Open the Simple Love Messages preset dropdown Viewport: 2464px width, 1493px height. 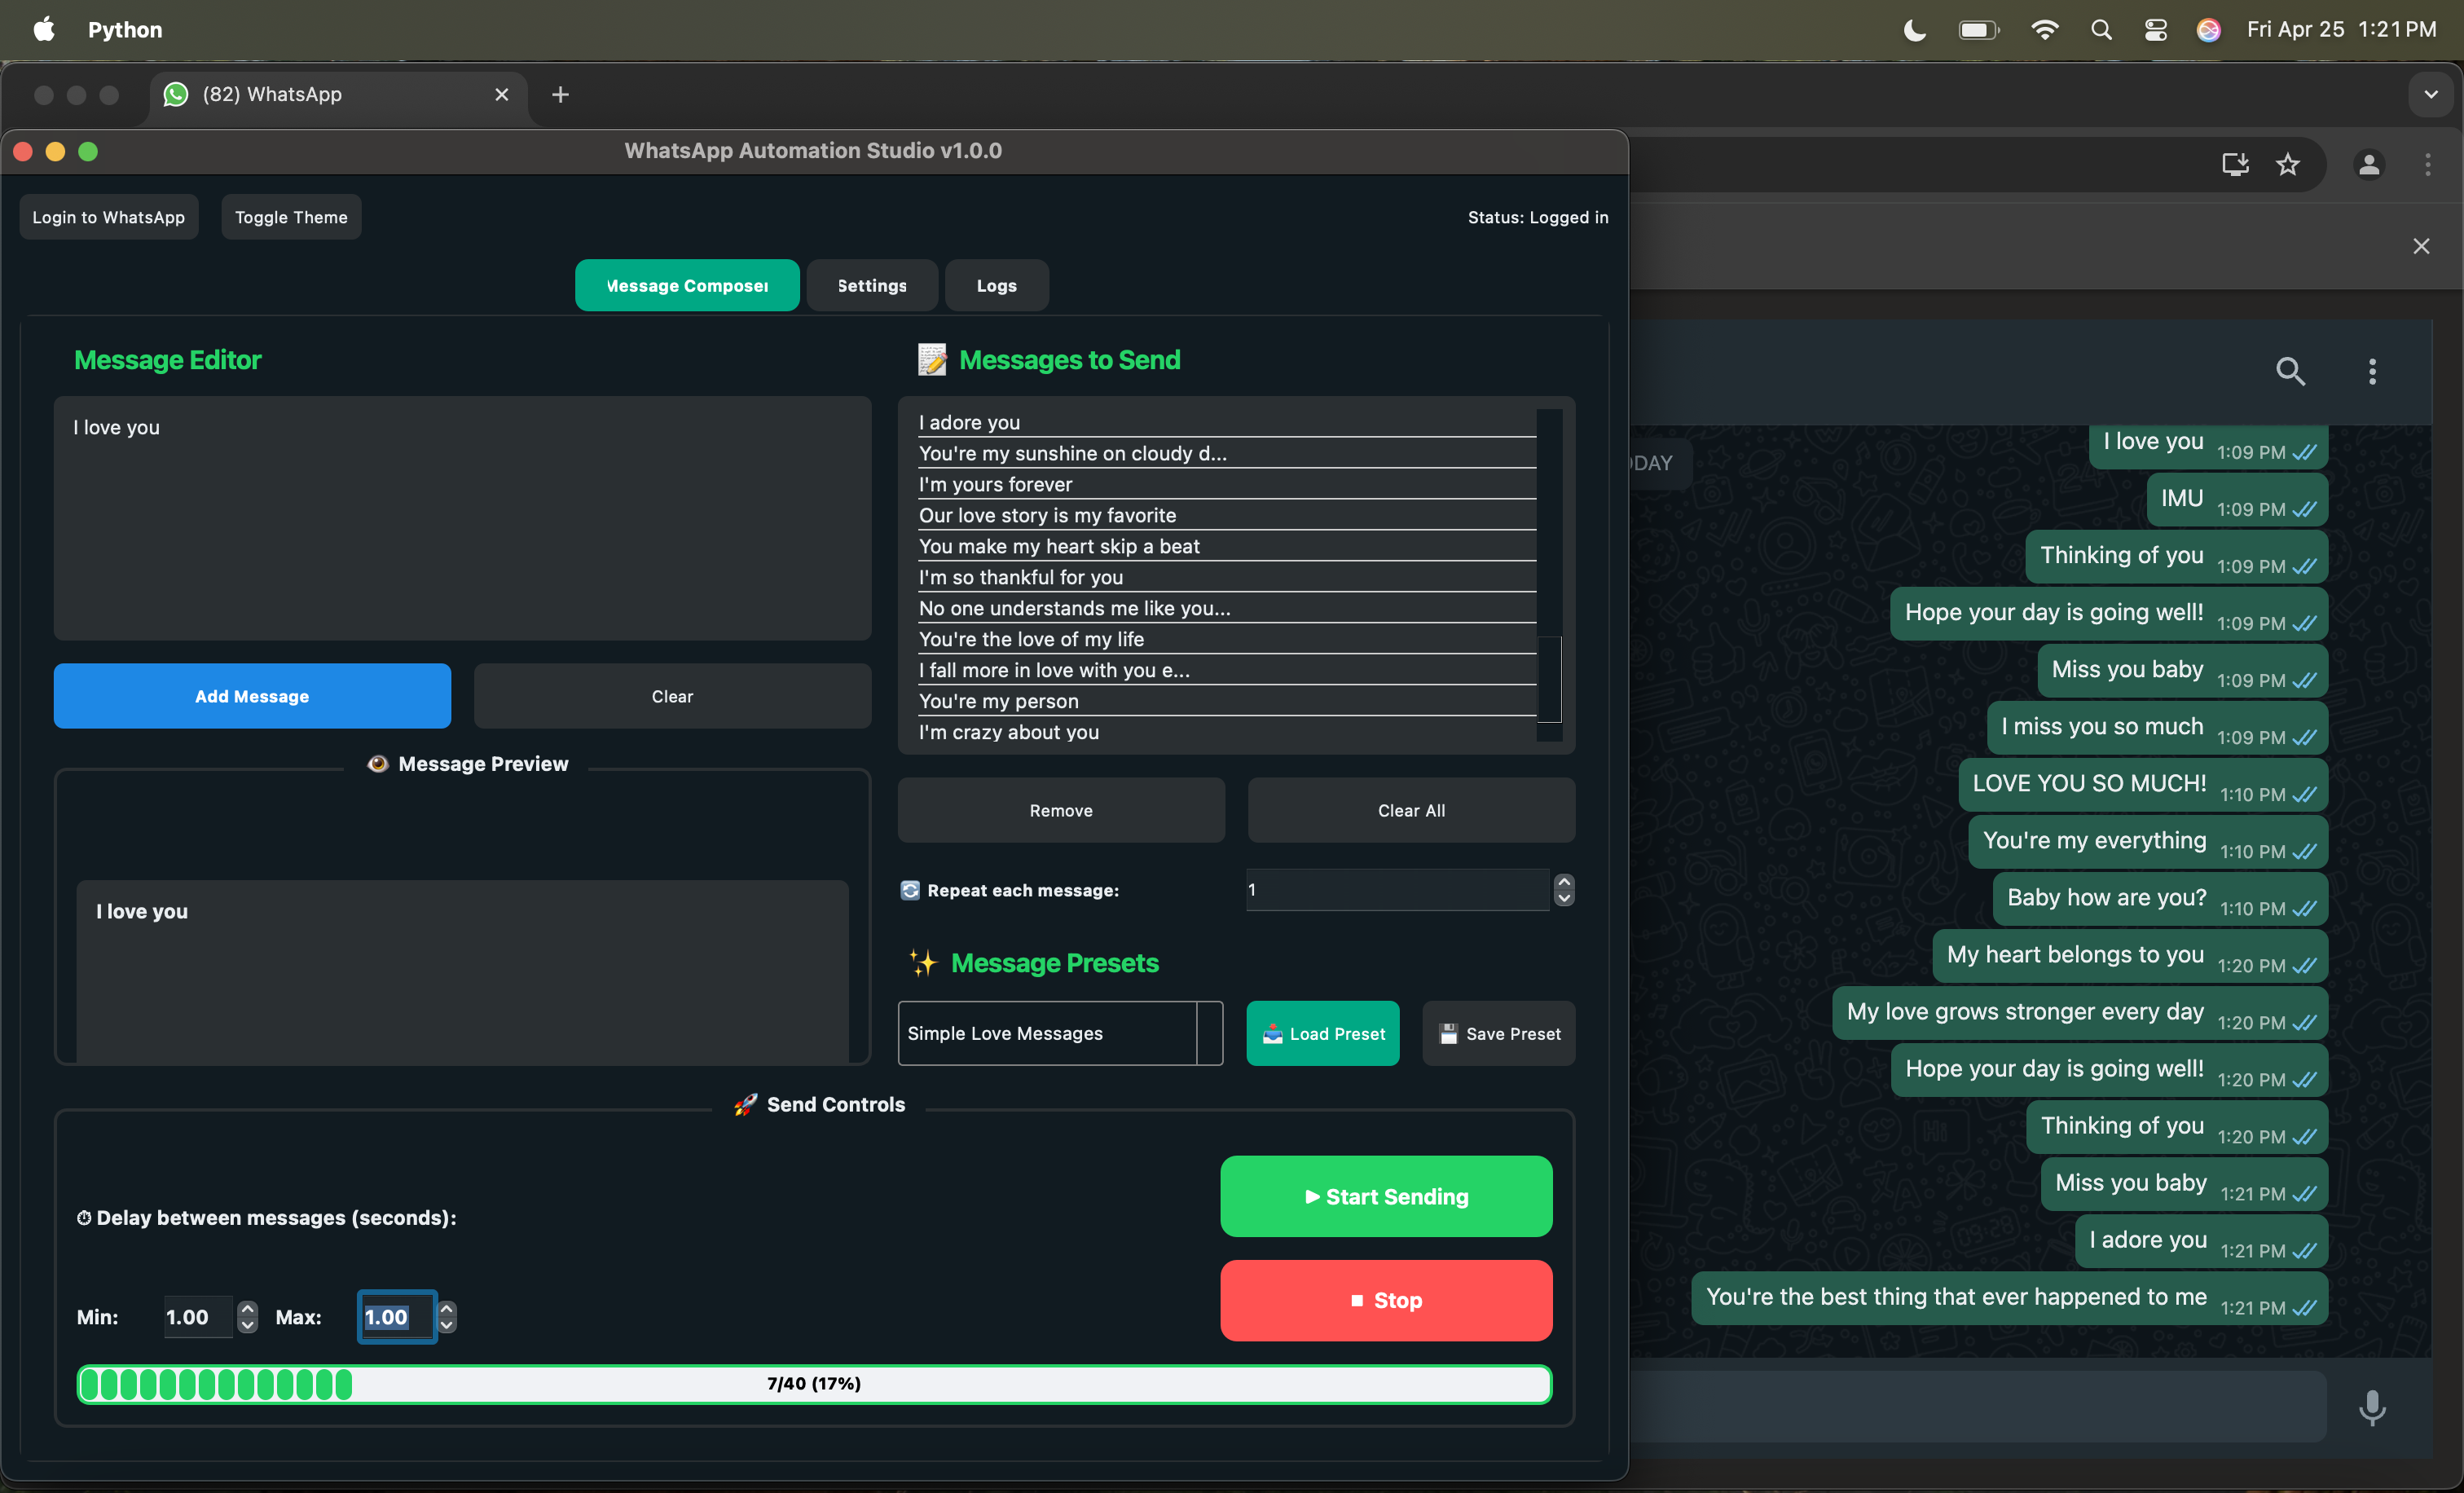click(x=1059, y=1033)
